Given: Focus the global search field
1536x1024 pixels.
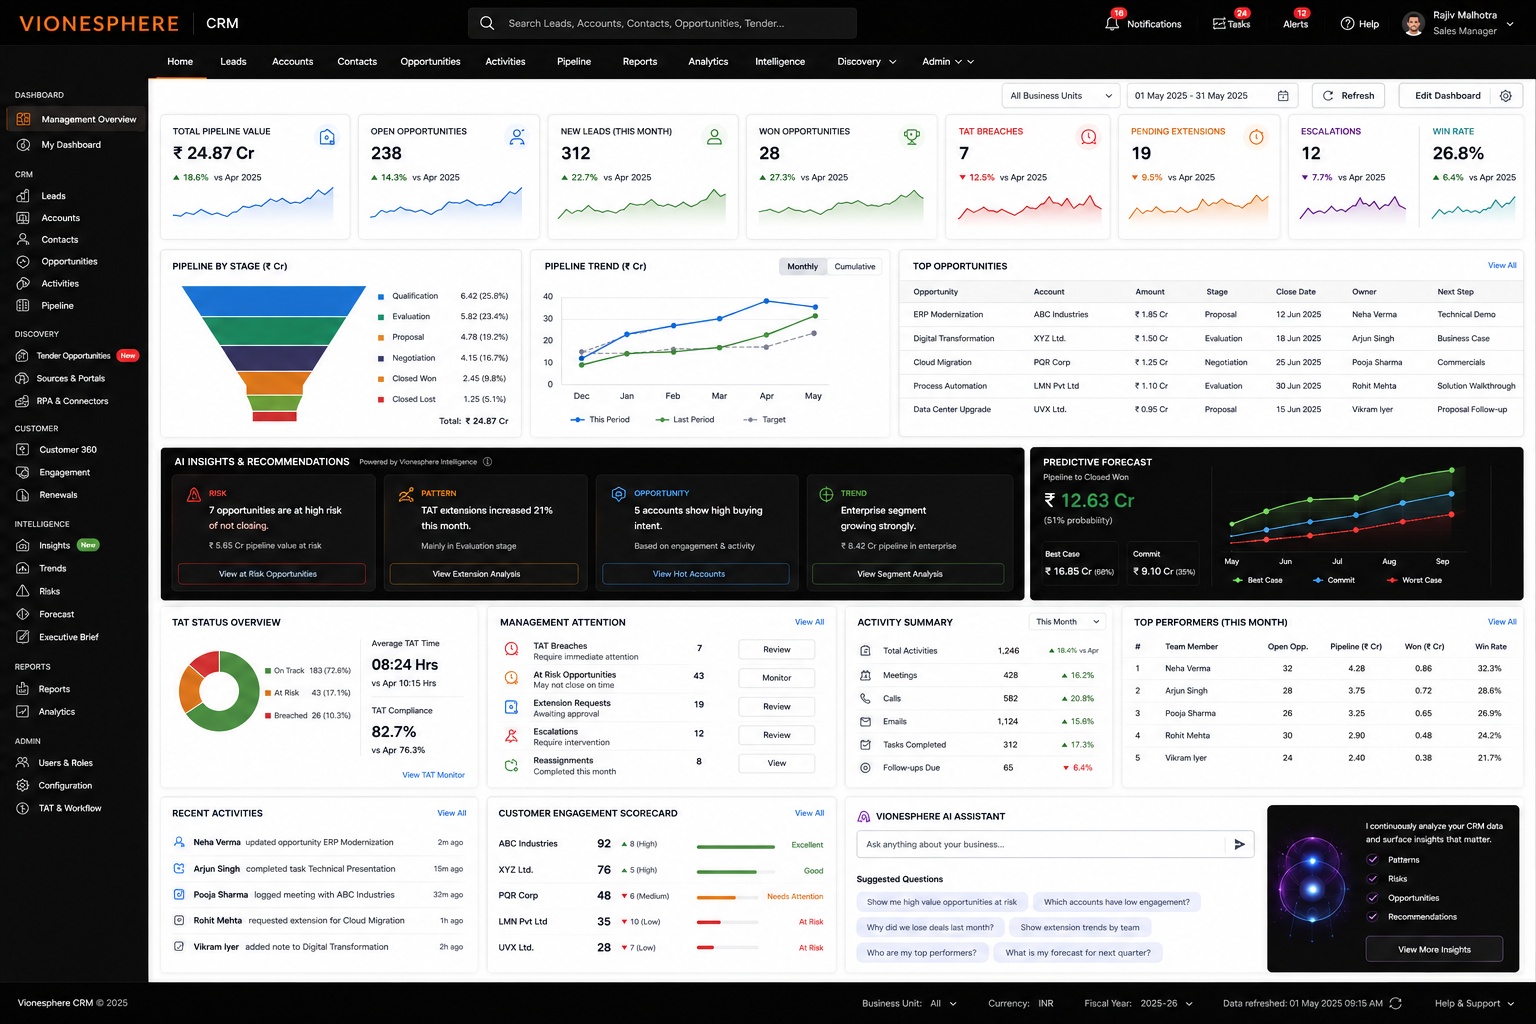Looking at the screenshot, I should coord(662,23).
